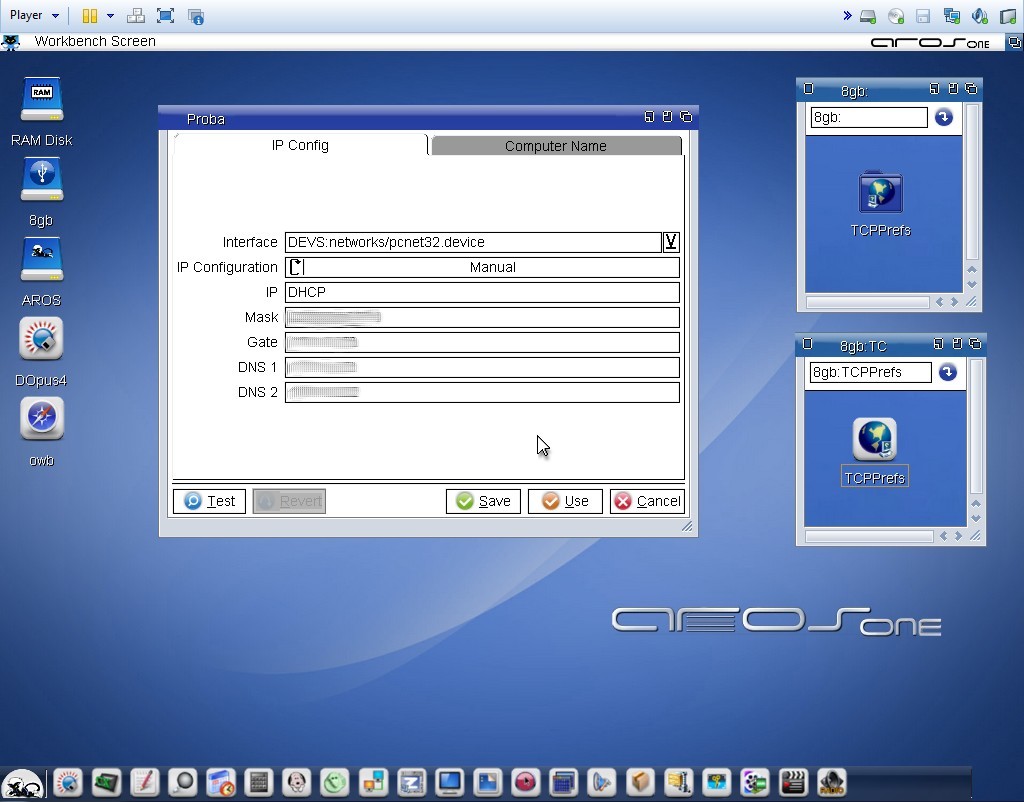
Task: Click the IP field containing DHCP
Action: [x=482, y=292]
